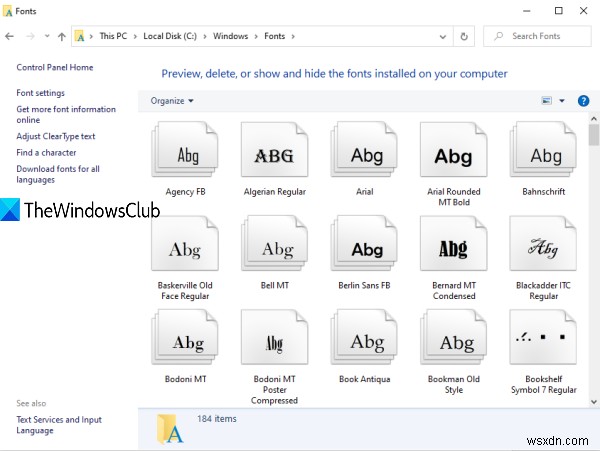Open Font settings link
Image resolution: width=600 pixels, height=451 pixels.
(41, 93)
